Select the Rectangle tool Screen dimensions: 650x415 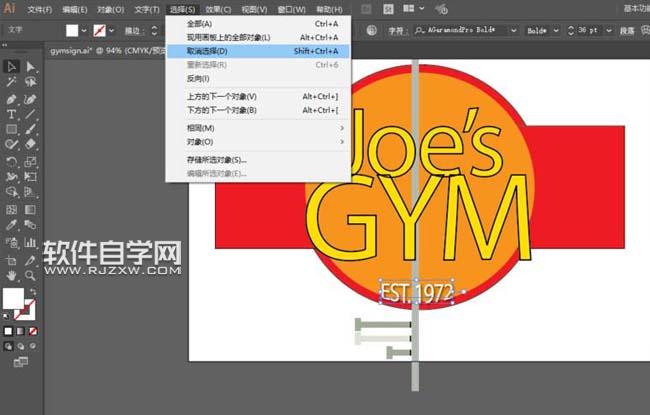tap(11, 129)
